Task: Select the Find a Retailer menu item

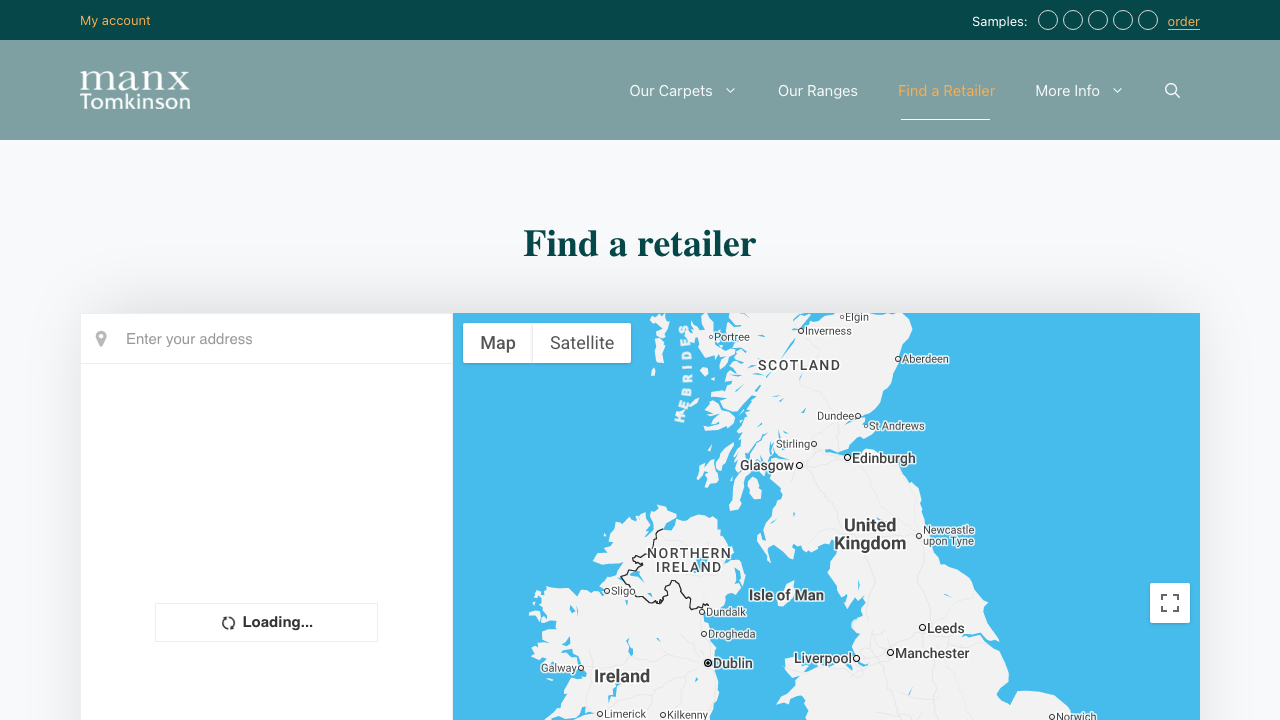Action: point(945,90)
